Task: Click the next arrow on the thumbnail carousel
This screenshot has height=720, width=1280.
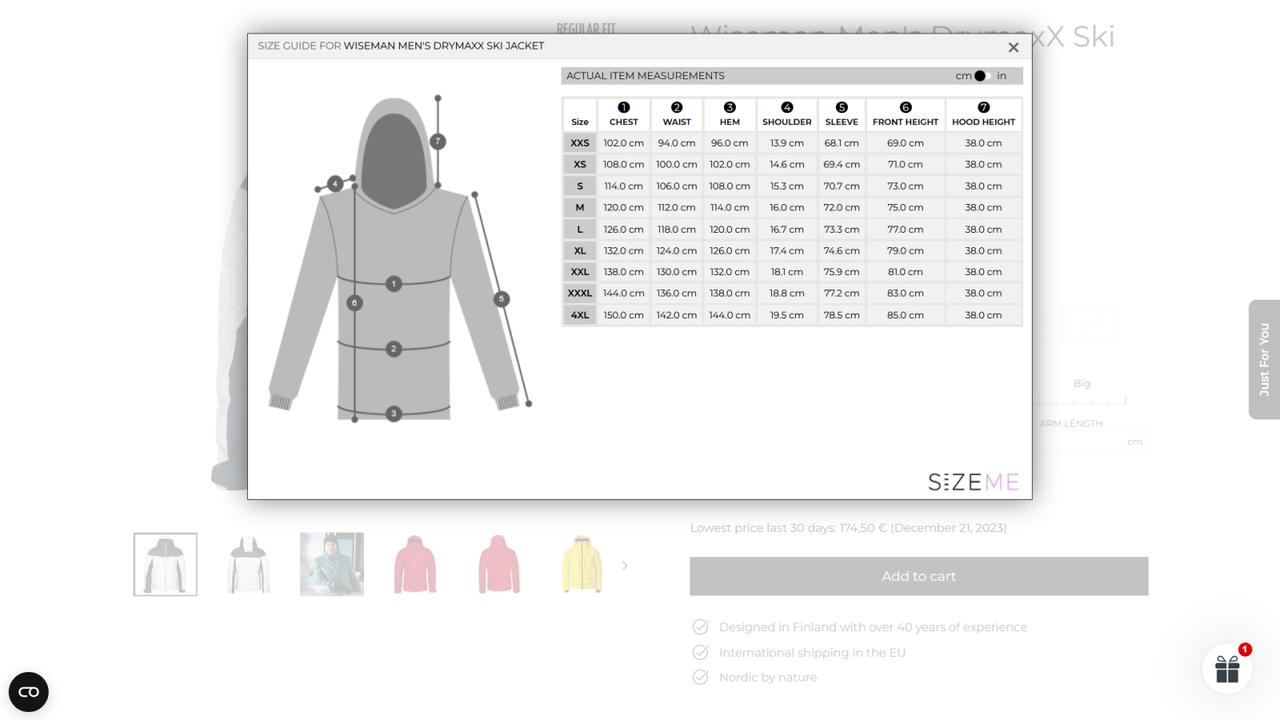Action: coord(625,565)
